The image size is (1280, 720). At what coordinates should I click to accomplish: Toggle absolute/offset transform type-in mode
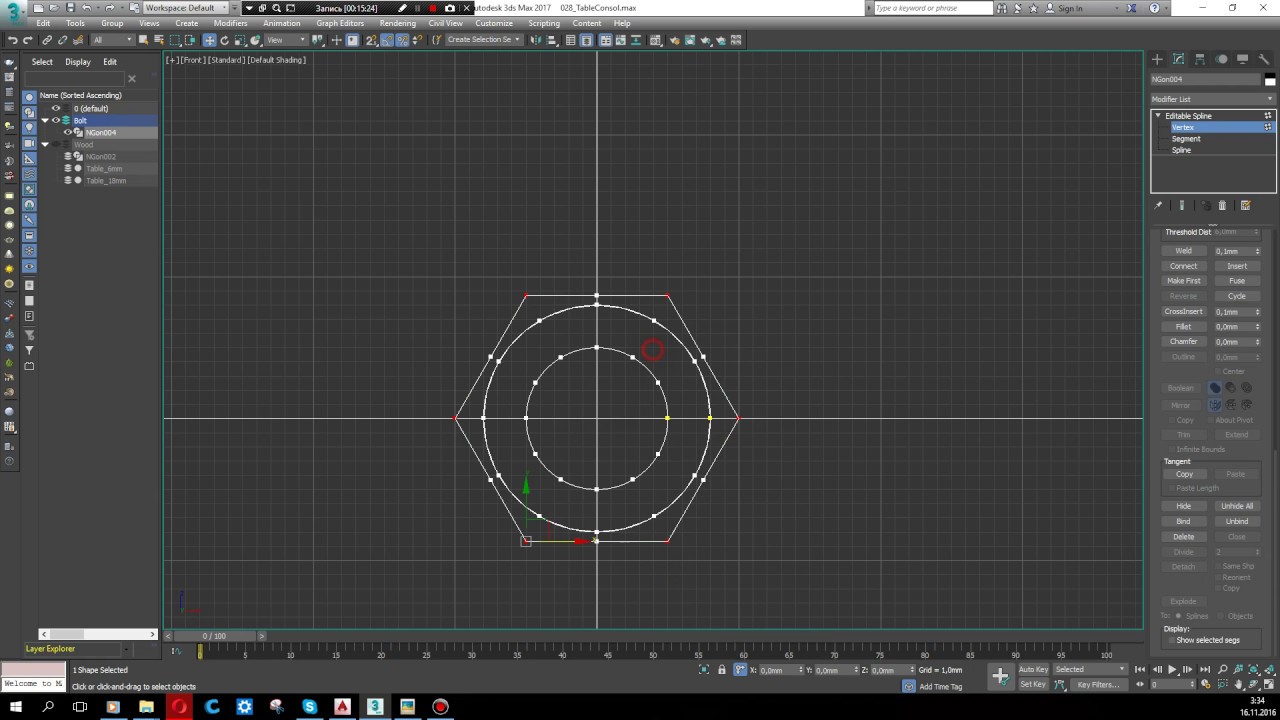[x=740, y=670]
